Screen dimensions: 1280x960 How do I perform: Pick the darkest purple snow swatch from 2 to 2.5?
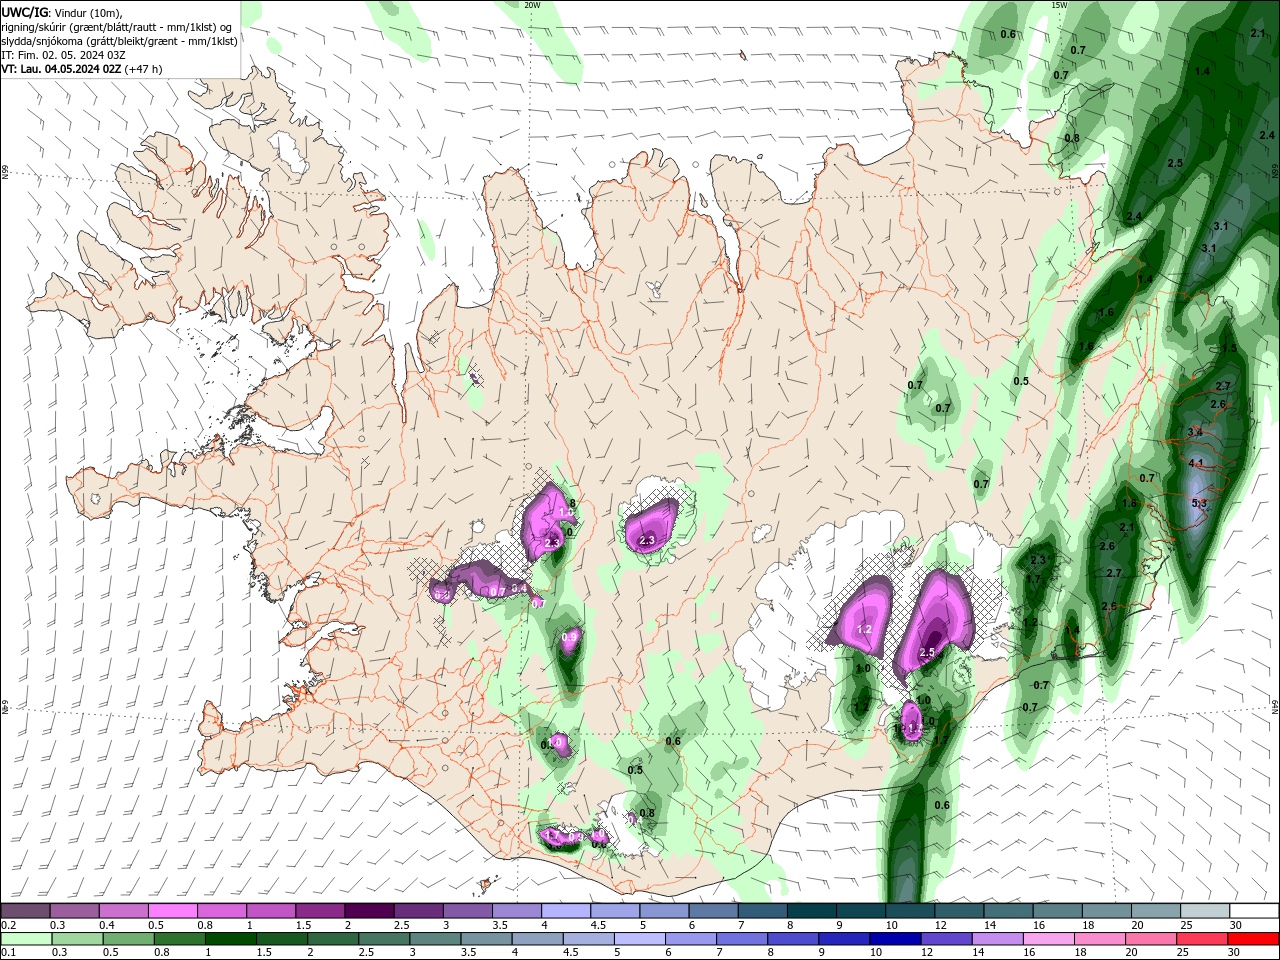point(369,911)
